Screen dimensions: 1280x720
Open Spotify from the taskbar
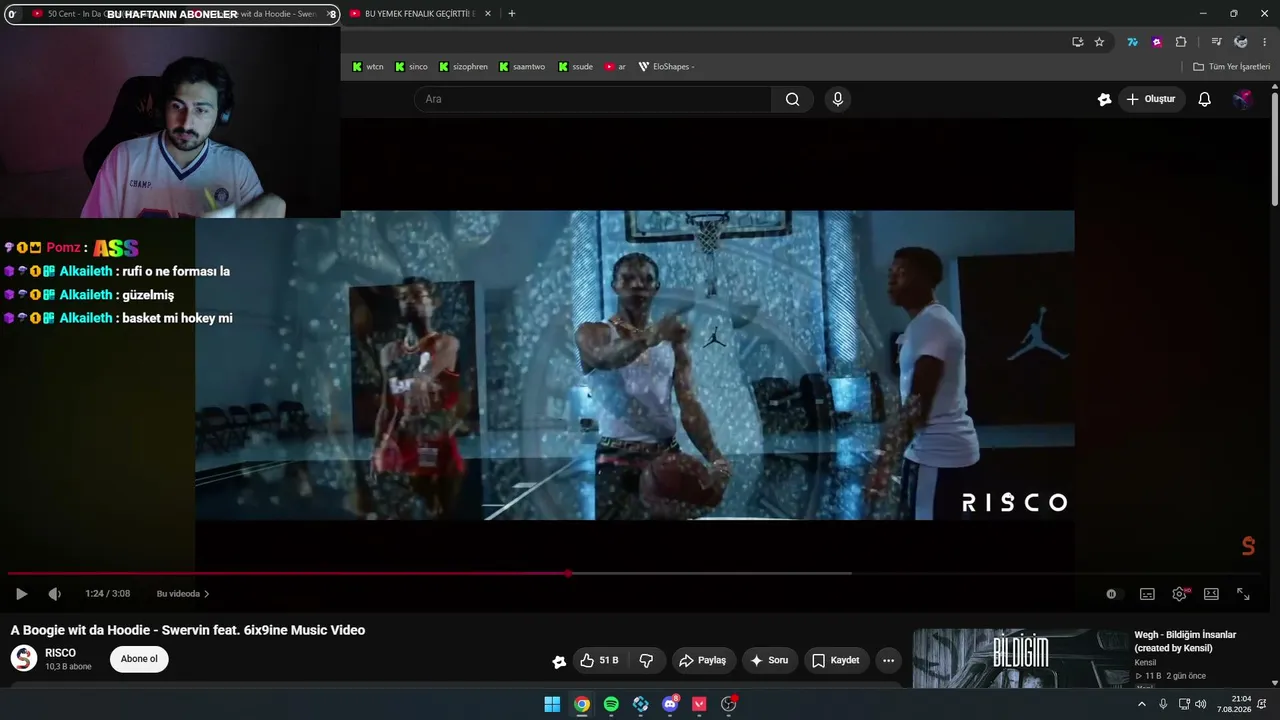pos(611,704)
